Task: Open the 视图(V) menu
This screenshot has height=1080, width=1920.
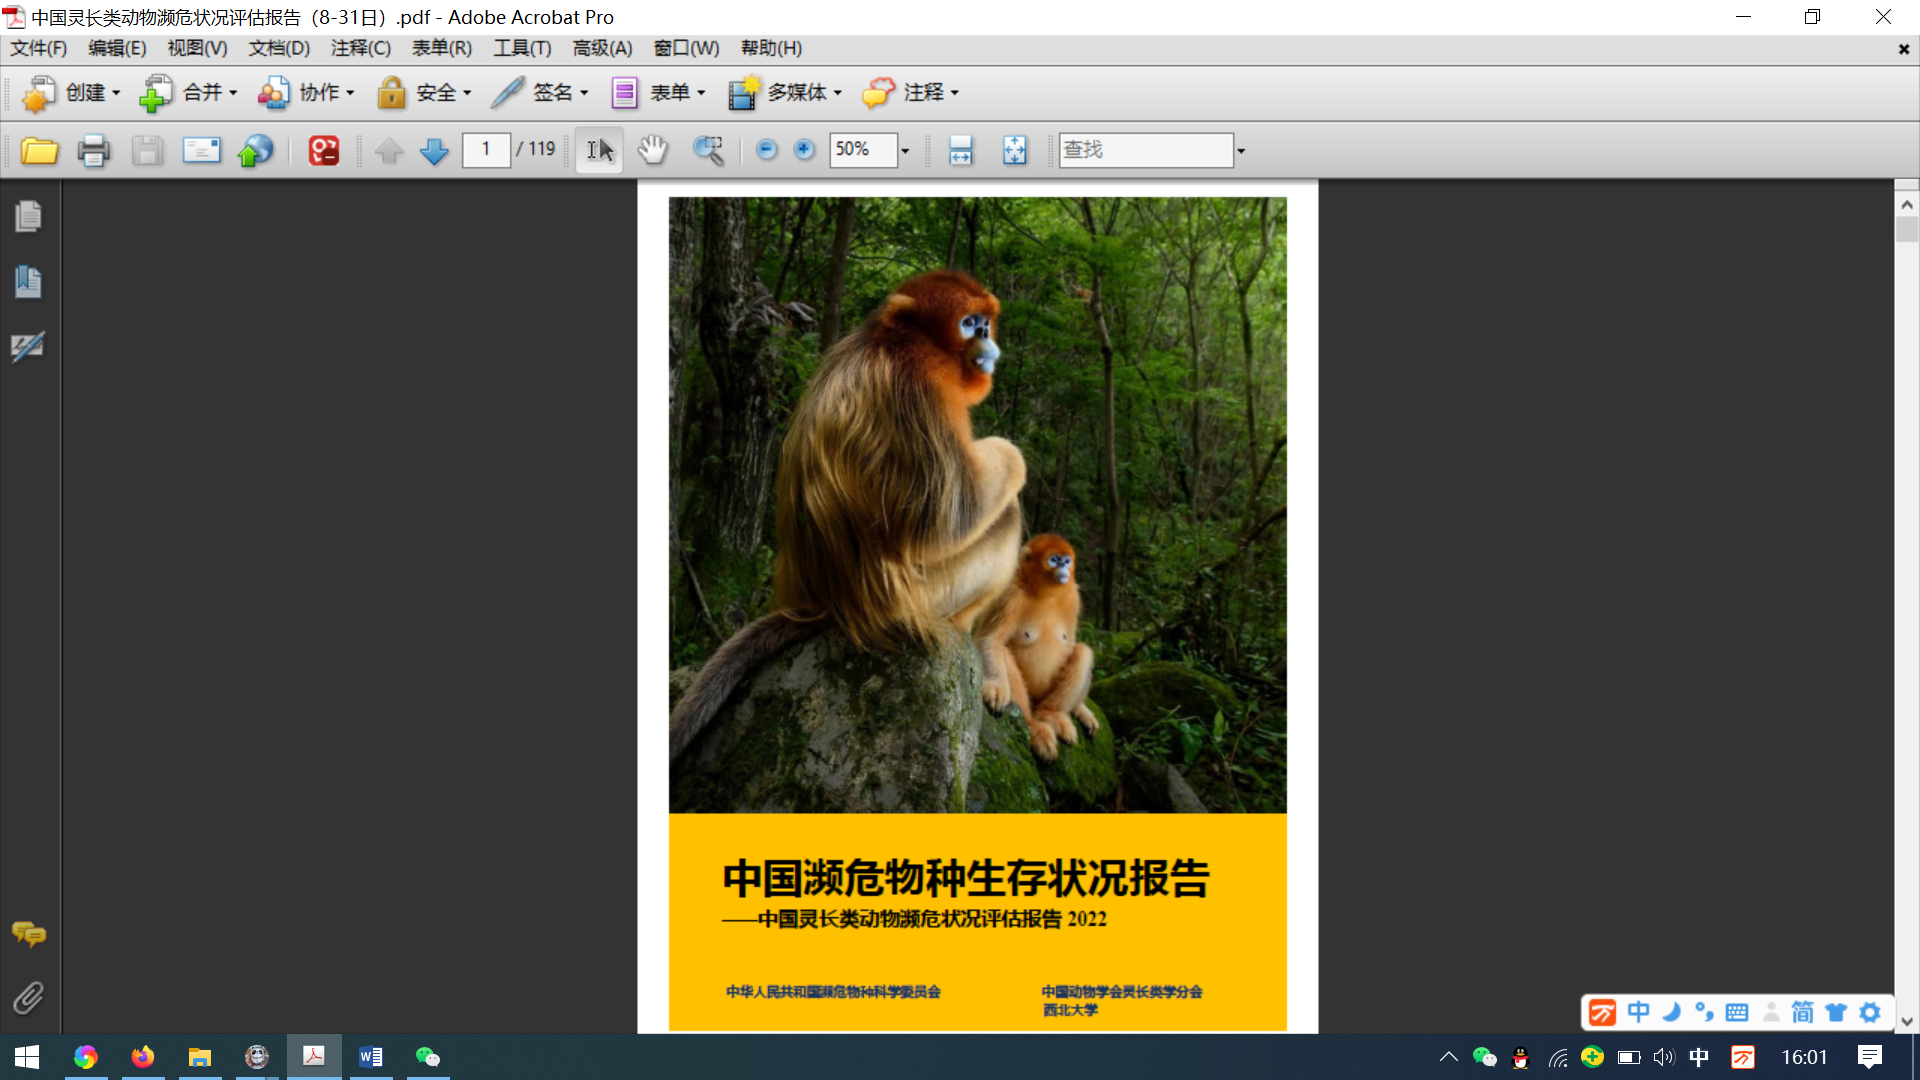Action: (x=197, y=48)
